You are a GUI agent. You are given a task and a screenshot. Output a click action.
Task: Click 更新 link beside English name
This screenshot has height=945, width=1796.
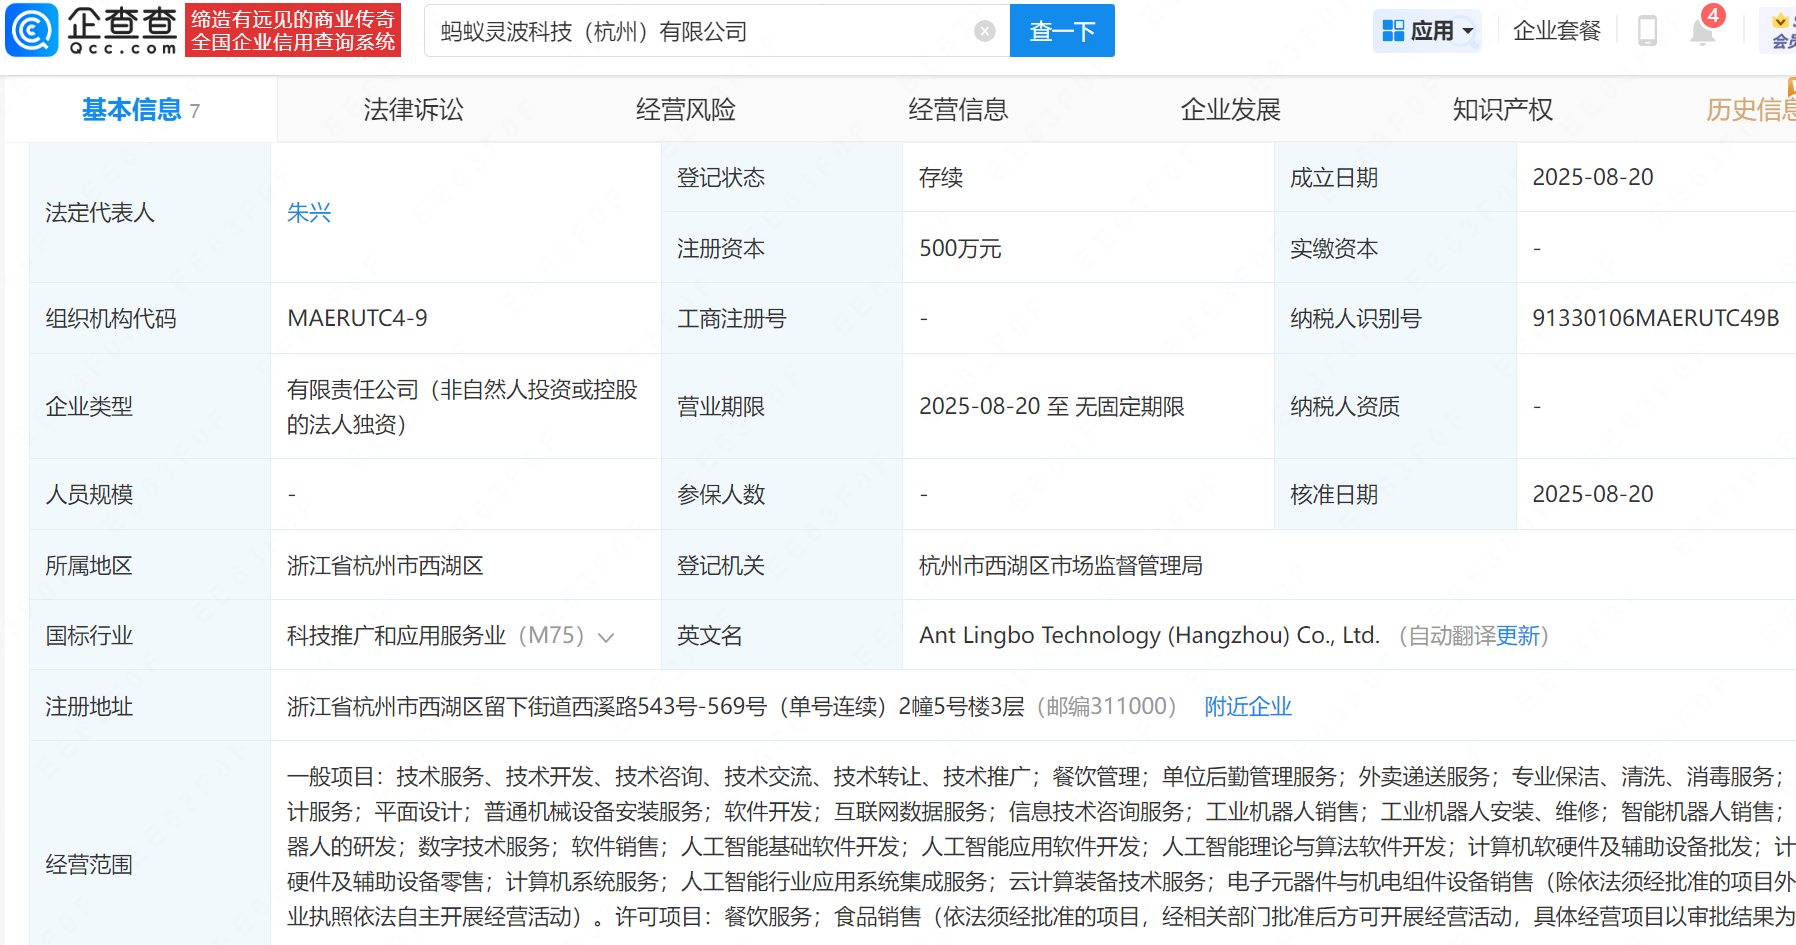coord(1518,636)
